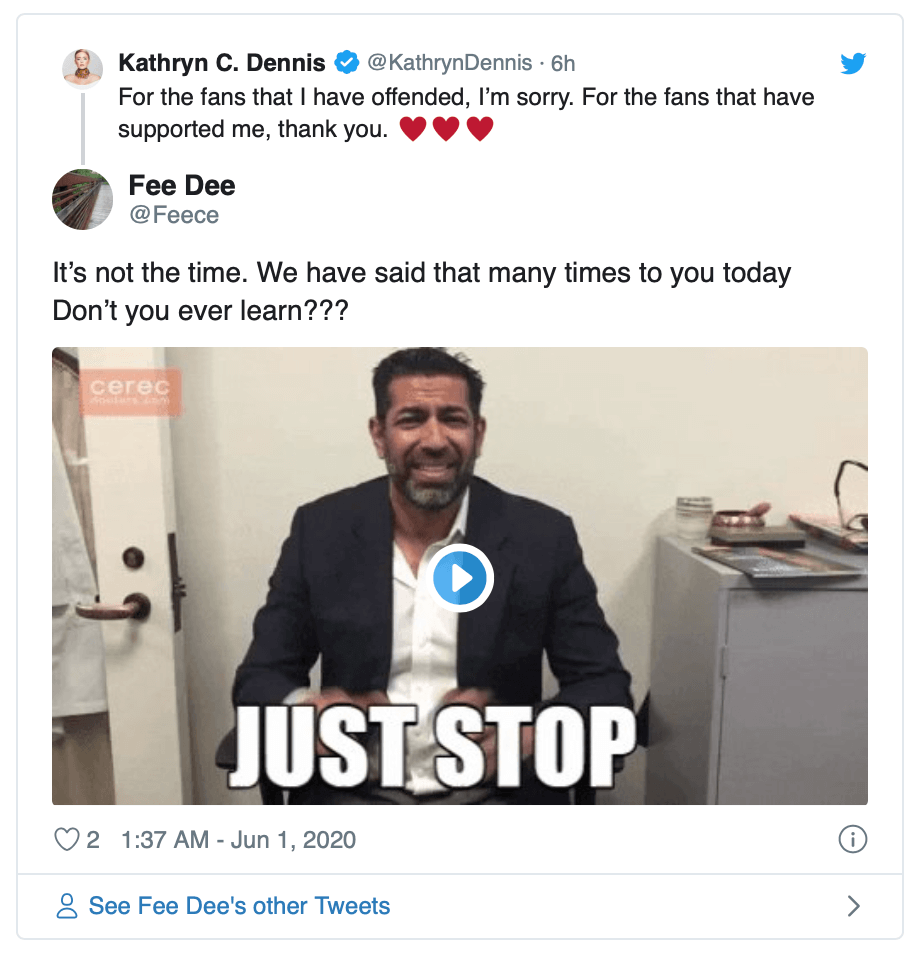This screenshot has width=924, height=964.
Task: Click the person icon in the footer
Action: click(68, 907)
